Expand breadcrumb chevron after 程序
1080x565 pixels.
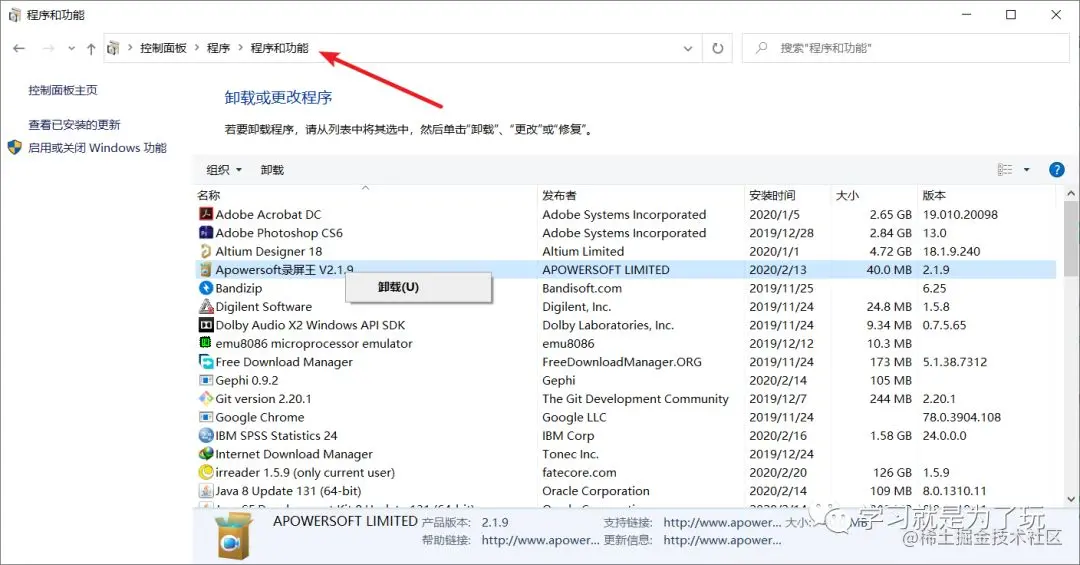[x=240, y=48]
